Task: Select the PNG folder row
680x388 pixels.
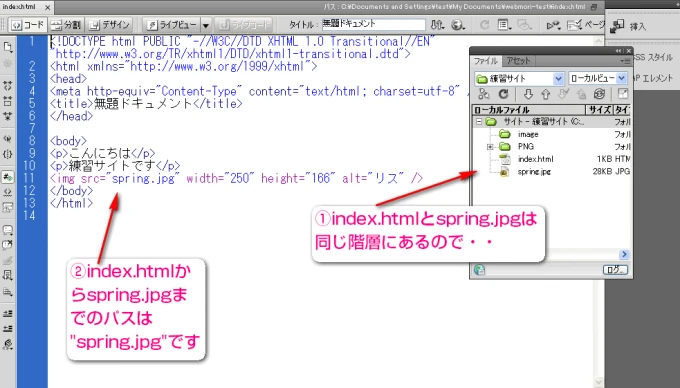Action: (552, 147)
